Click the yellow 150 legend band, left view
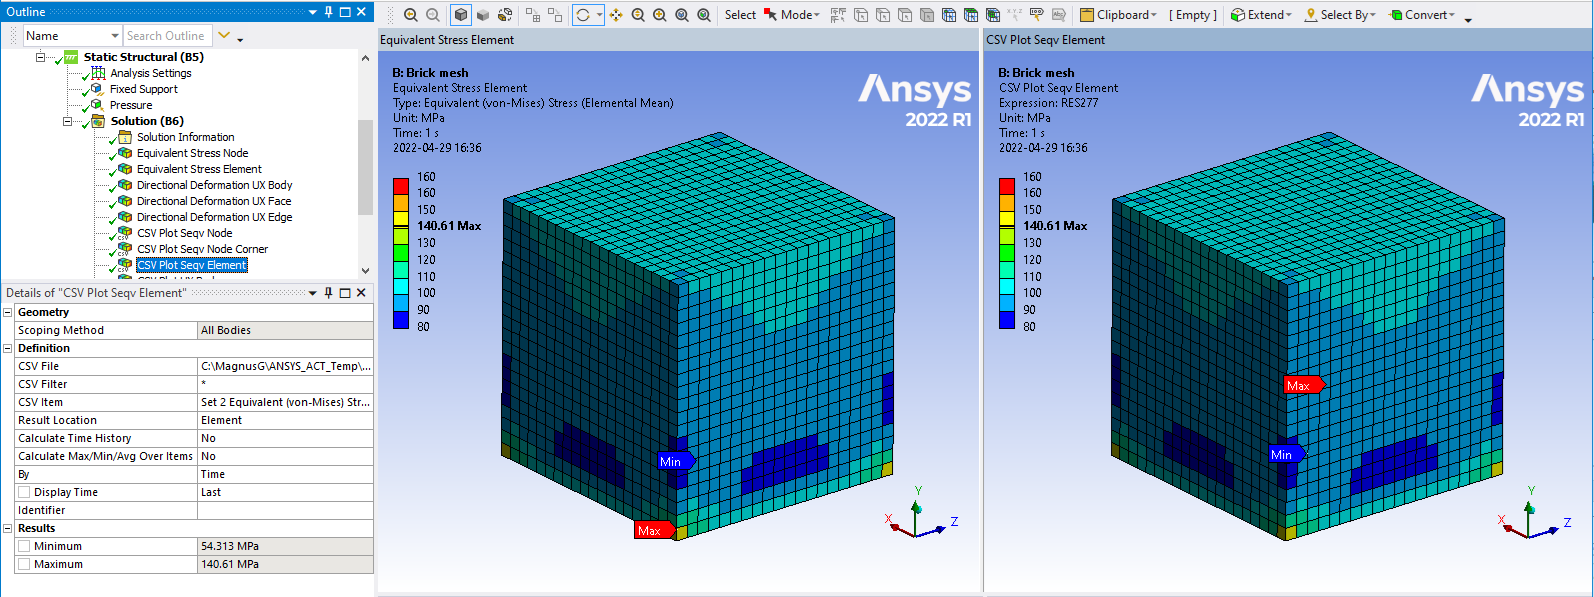1594x597 pixels. coord(401,218)
